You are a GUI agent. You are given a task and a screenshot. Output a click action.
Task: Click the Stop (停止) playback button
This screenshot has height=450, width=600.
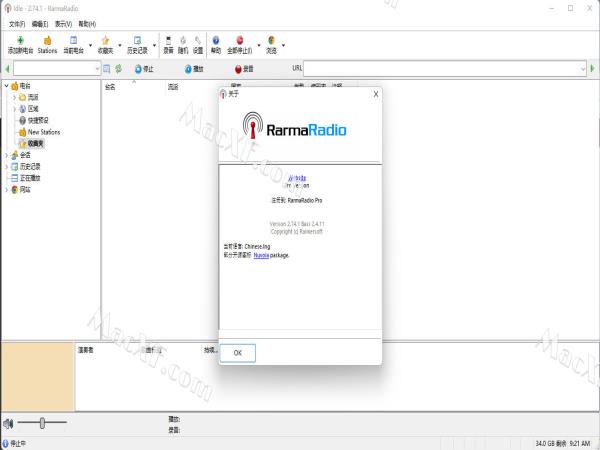point(144,69)
